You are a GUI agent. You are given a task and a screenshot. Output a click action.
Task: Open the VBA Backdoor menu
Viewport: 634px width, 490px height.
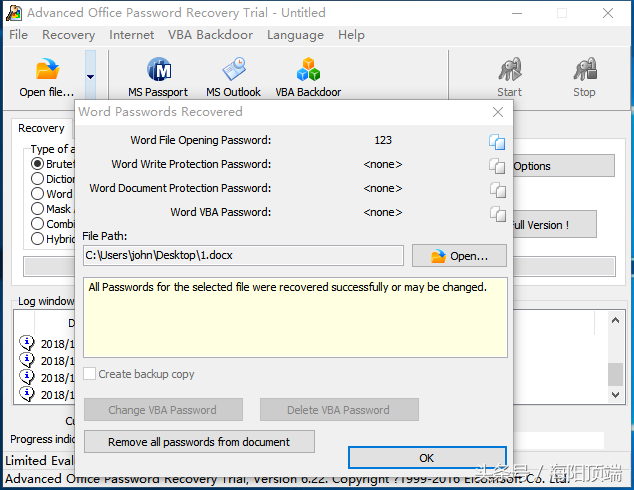tap(210, 35)
